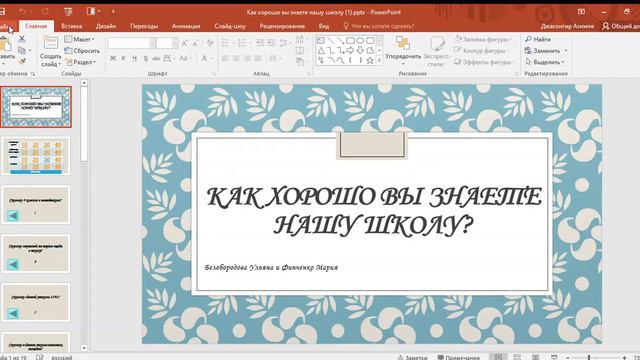Increase the list indent level
This screenshot has width=640, height=360.
[x=271, y=43]
